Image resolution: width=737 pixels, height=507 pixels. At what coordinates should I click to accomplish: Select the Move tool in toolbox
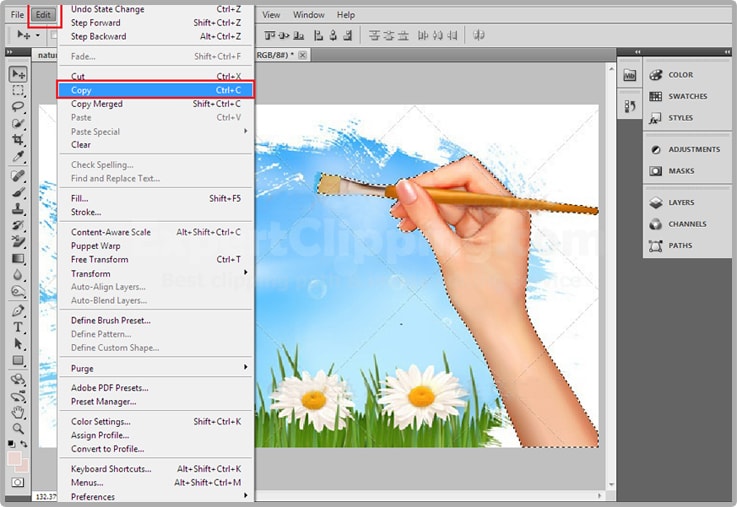coord(18,74)
